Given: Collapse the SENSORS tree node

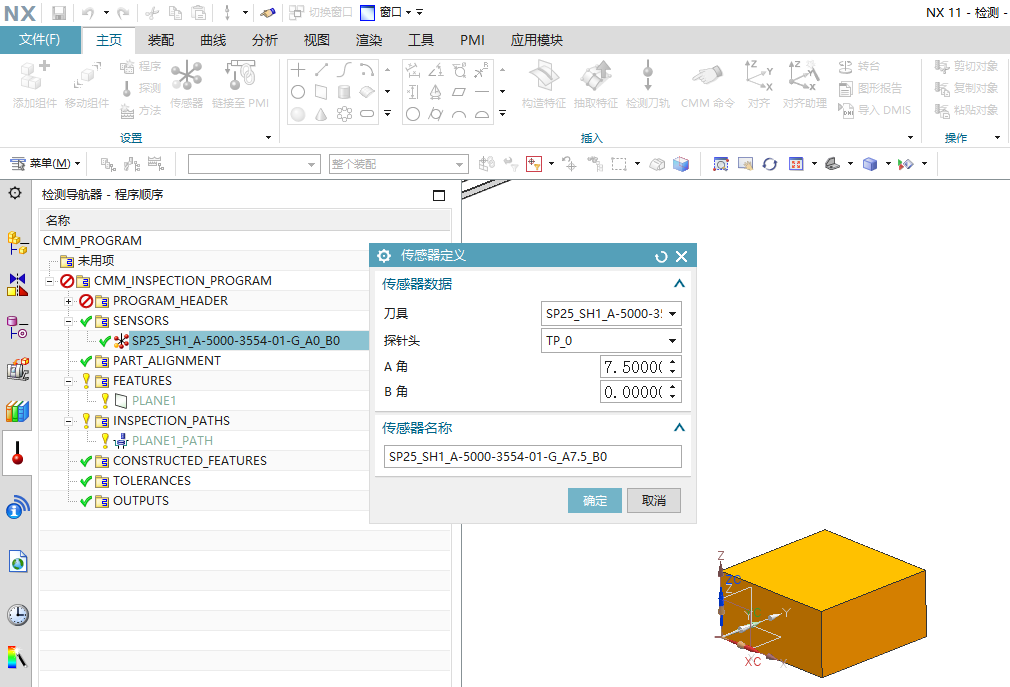Looking at the screenshot, I should pyautogui.click(x=68, y=321).
